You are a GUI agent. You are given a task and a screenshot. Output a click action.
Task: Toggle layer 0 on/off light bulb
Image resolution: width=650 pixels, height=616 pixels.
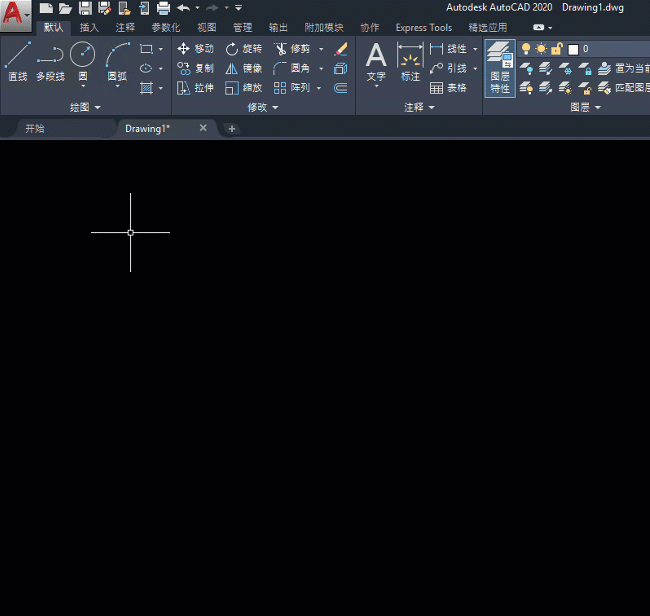point(526,49)
